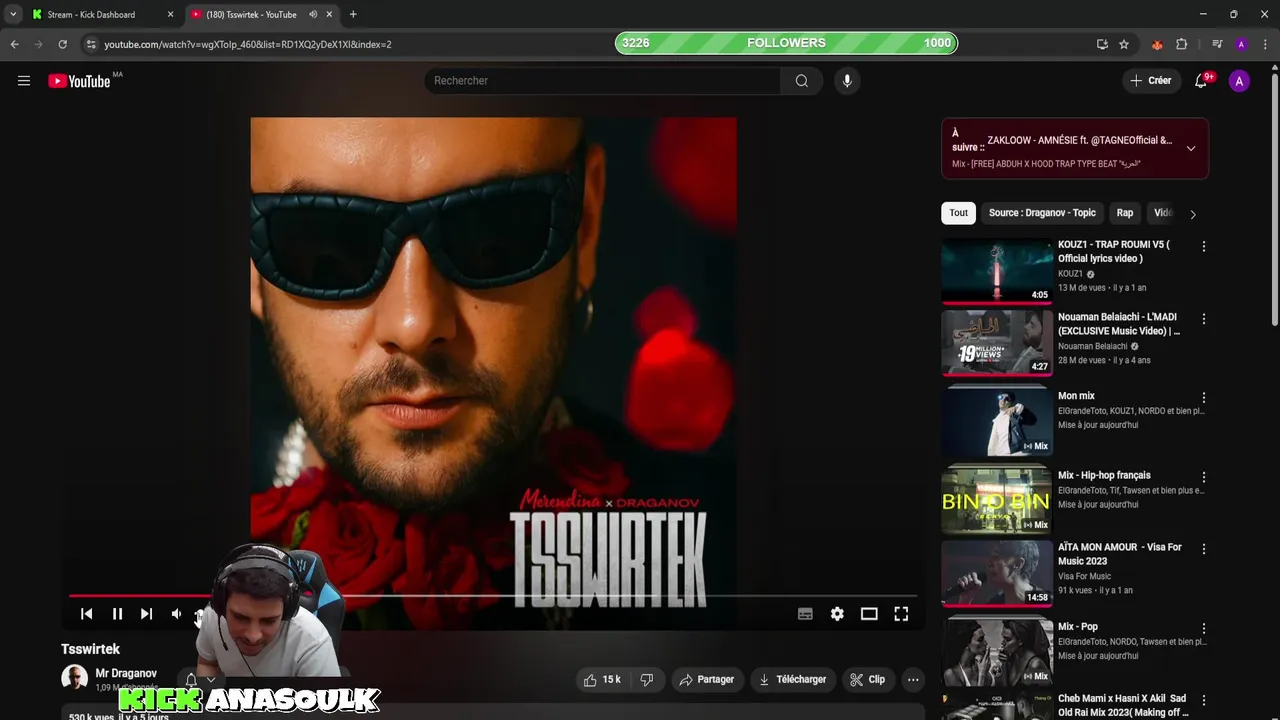1280x720 pixels.
Task: Open options for Mix - Hip-hop français
Action: (x=1204, y=477)
